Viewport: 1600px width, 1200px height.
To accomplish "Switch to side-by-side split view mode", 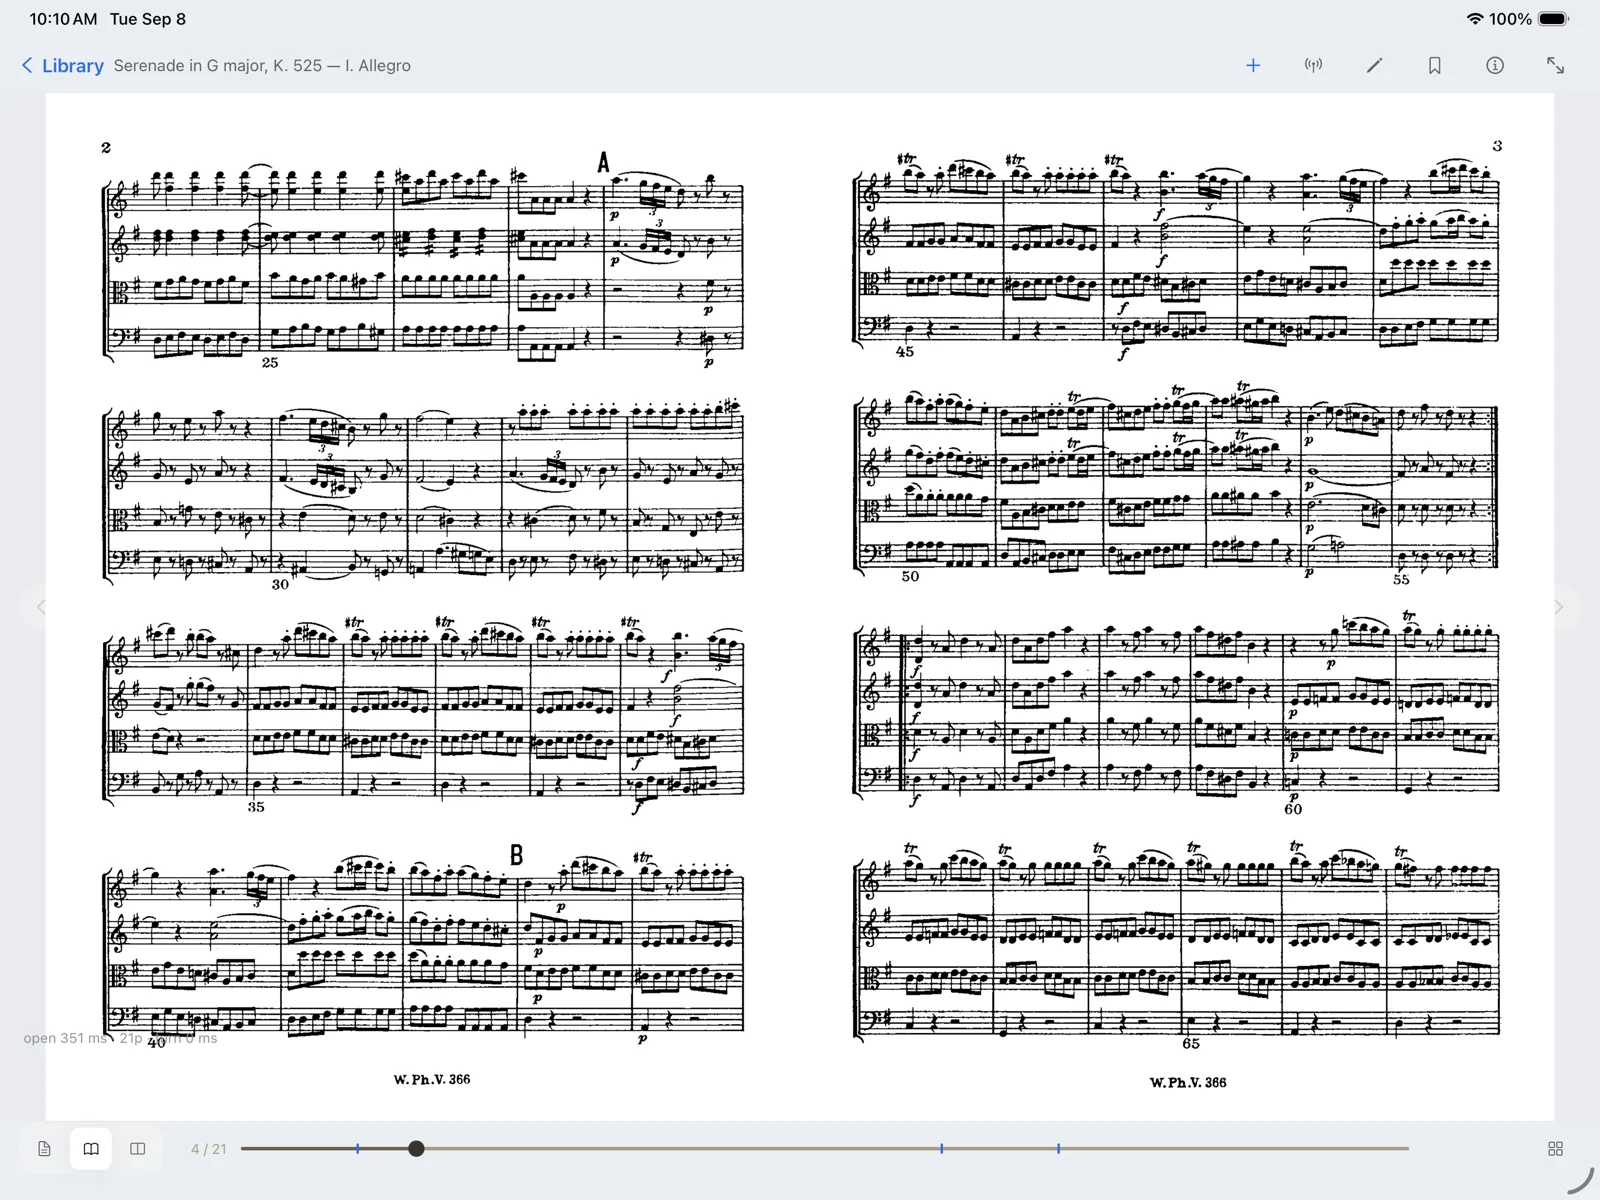I will pos(138,1149).
